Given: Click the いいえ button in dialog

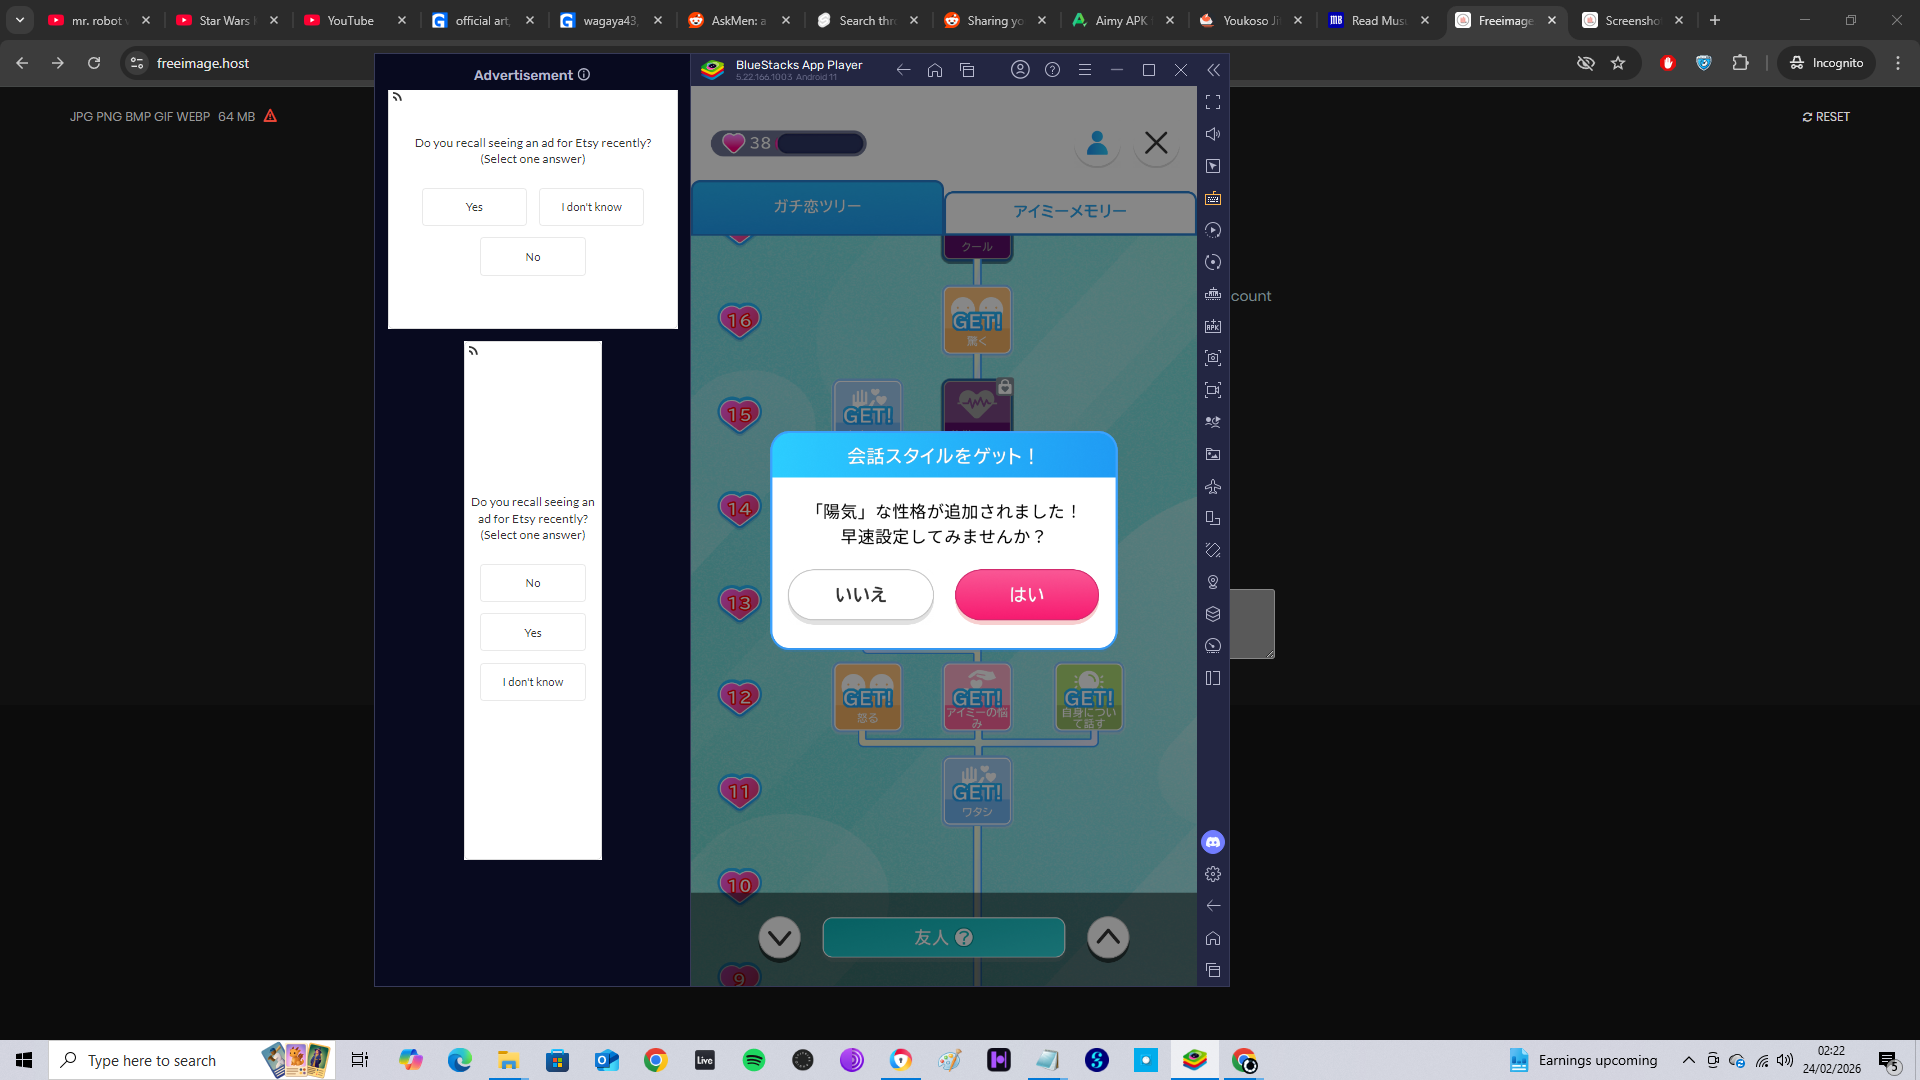Looking at the screenshot, I should coord(860,595).
